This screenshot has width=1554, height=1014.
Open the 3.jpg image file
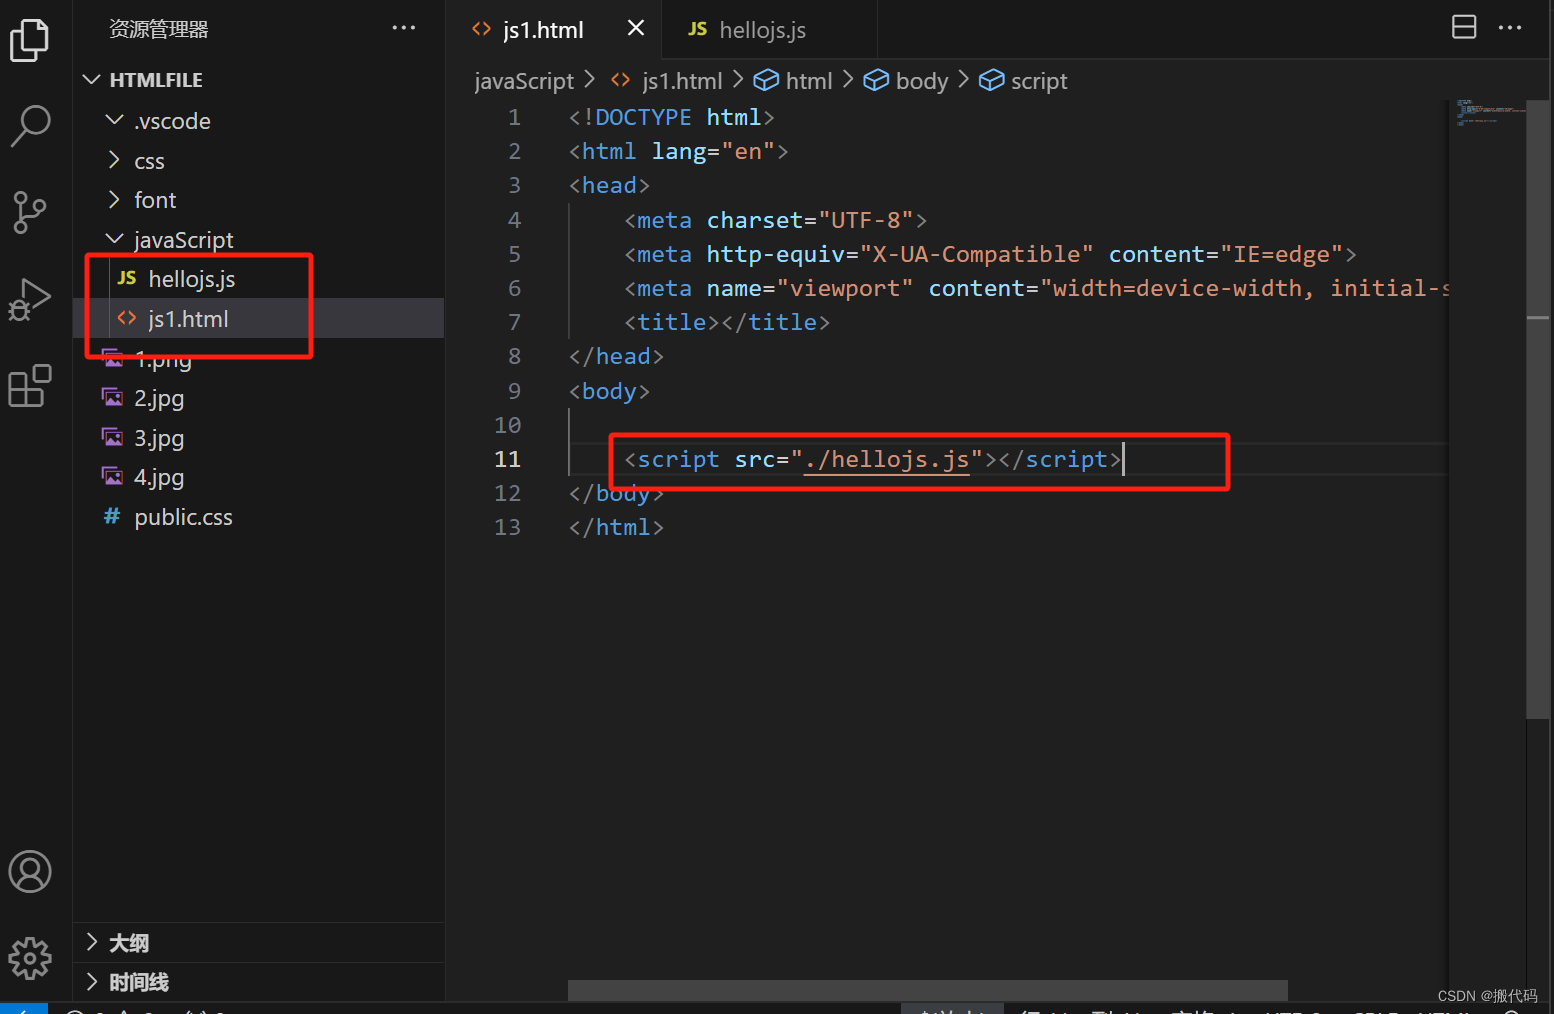tap(258, 438)
